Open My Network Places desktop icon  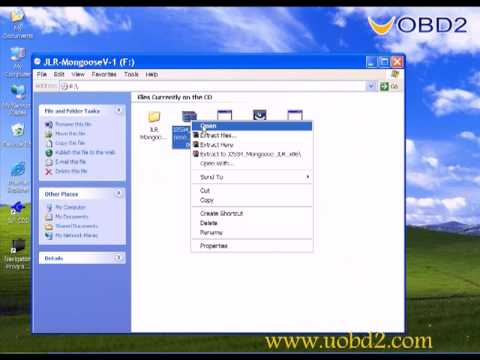coord(17,100)
